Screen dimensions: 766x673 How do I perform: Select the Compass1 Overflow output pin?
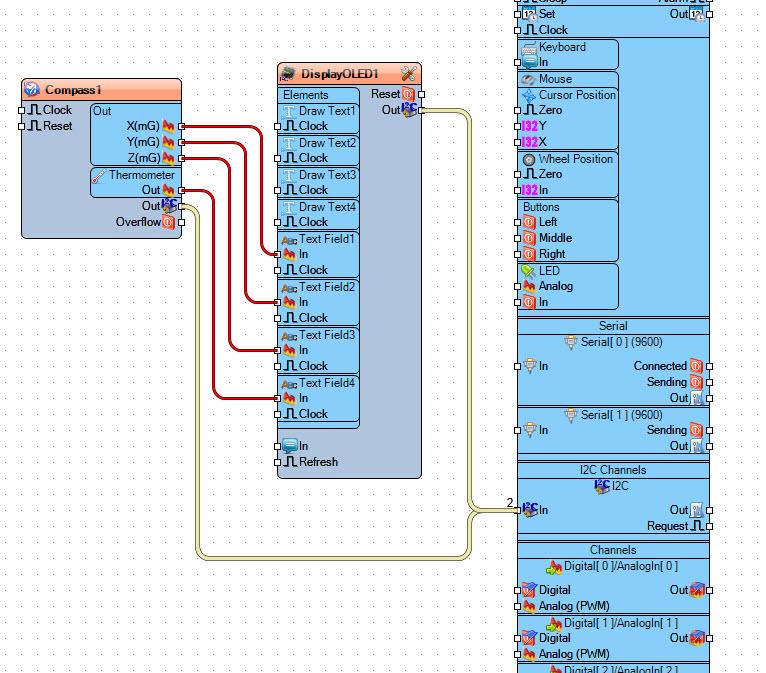tap(182, 222)
